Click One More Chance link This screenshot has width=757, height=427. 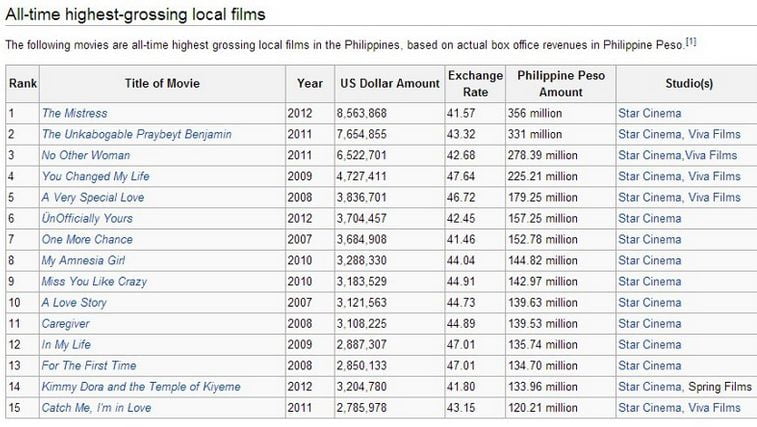[x=87, y=240]
